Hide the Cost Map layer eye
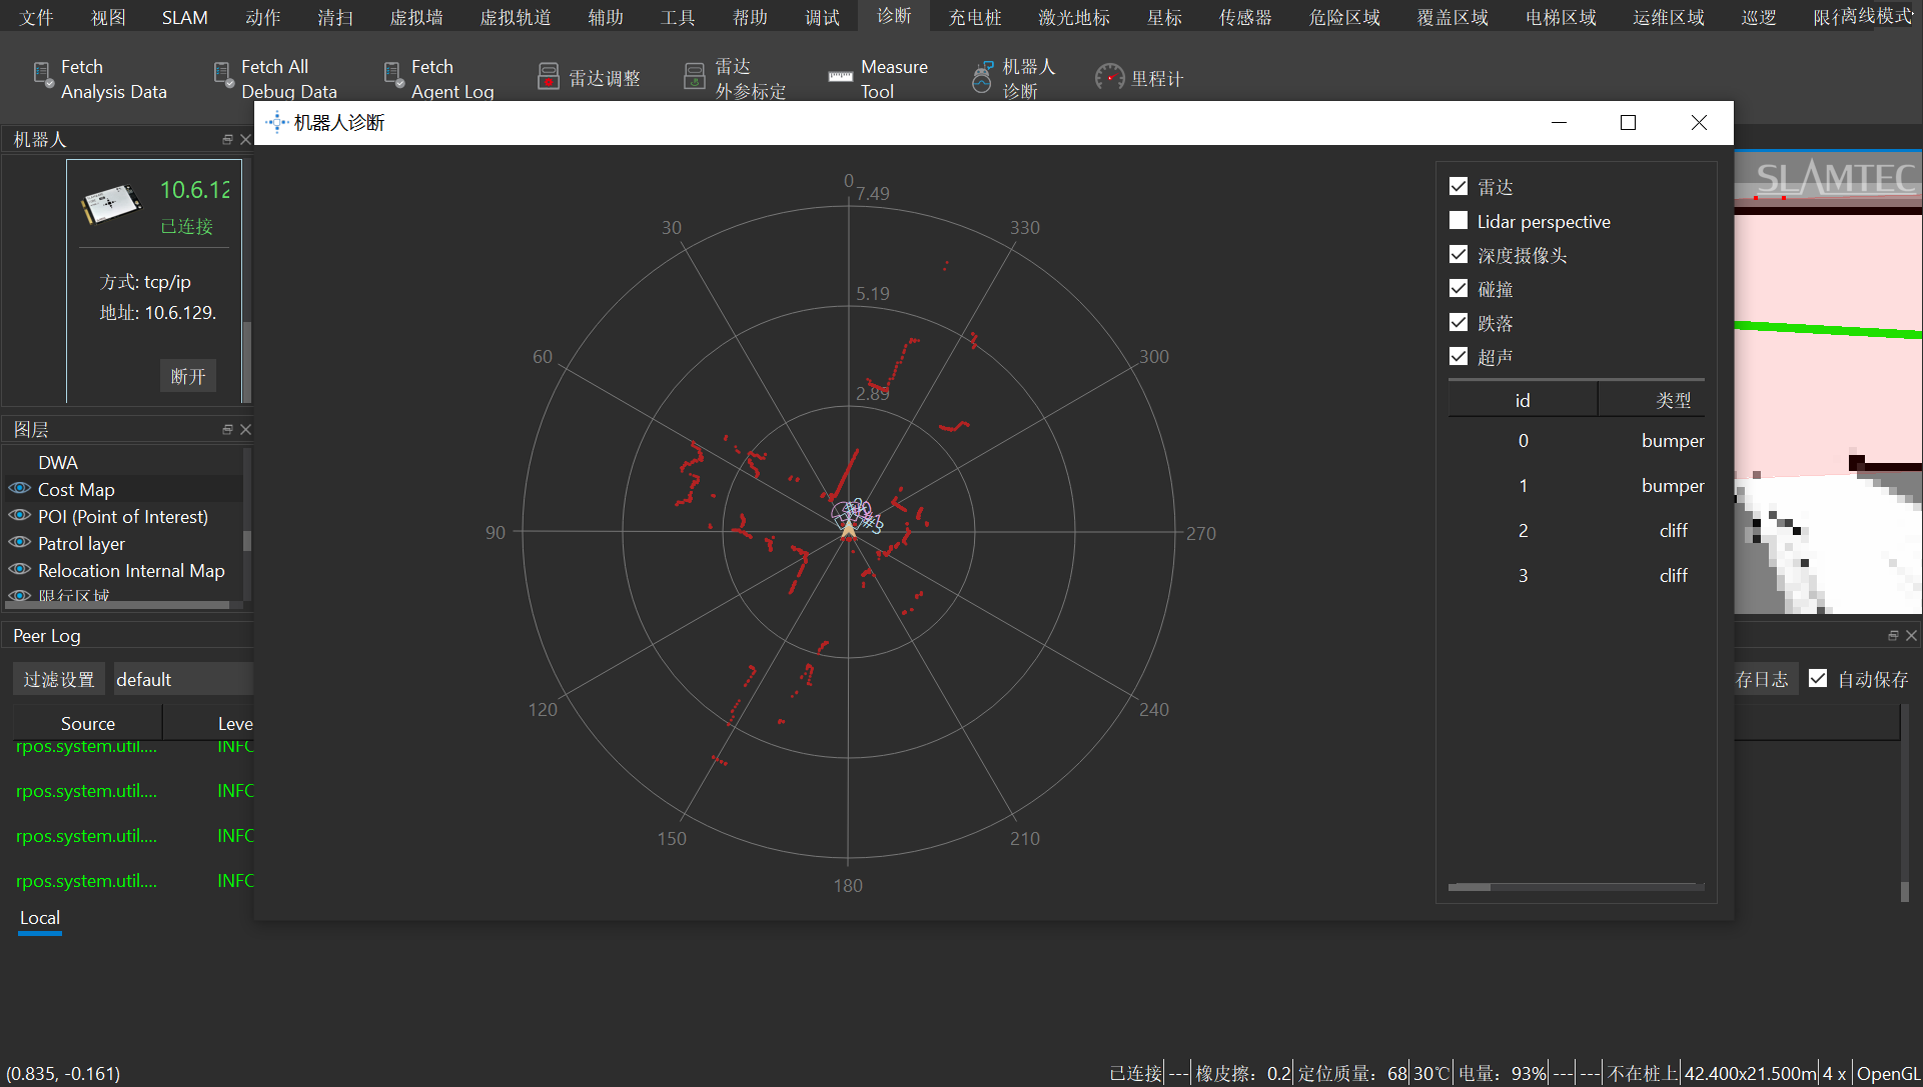Screen dimensions: 1923x1087 click(20, 489)
